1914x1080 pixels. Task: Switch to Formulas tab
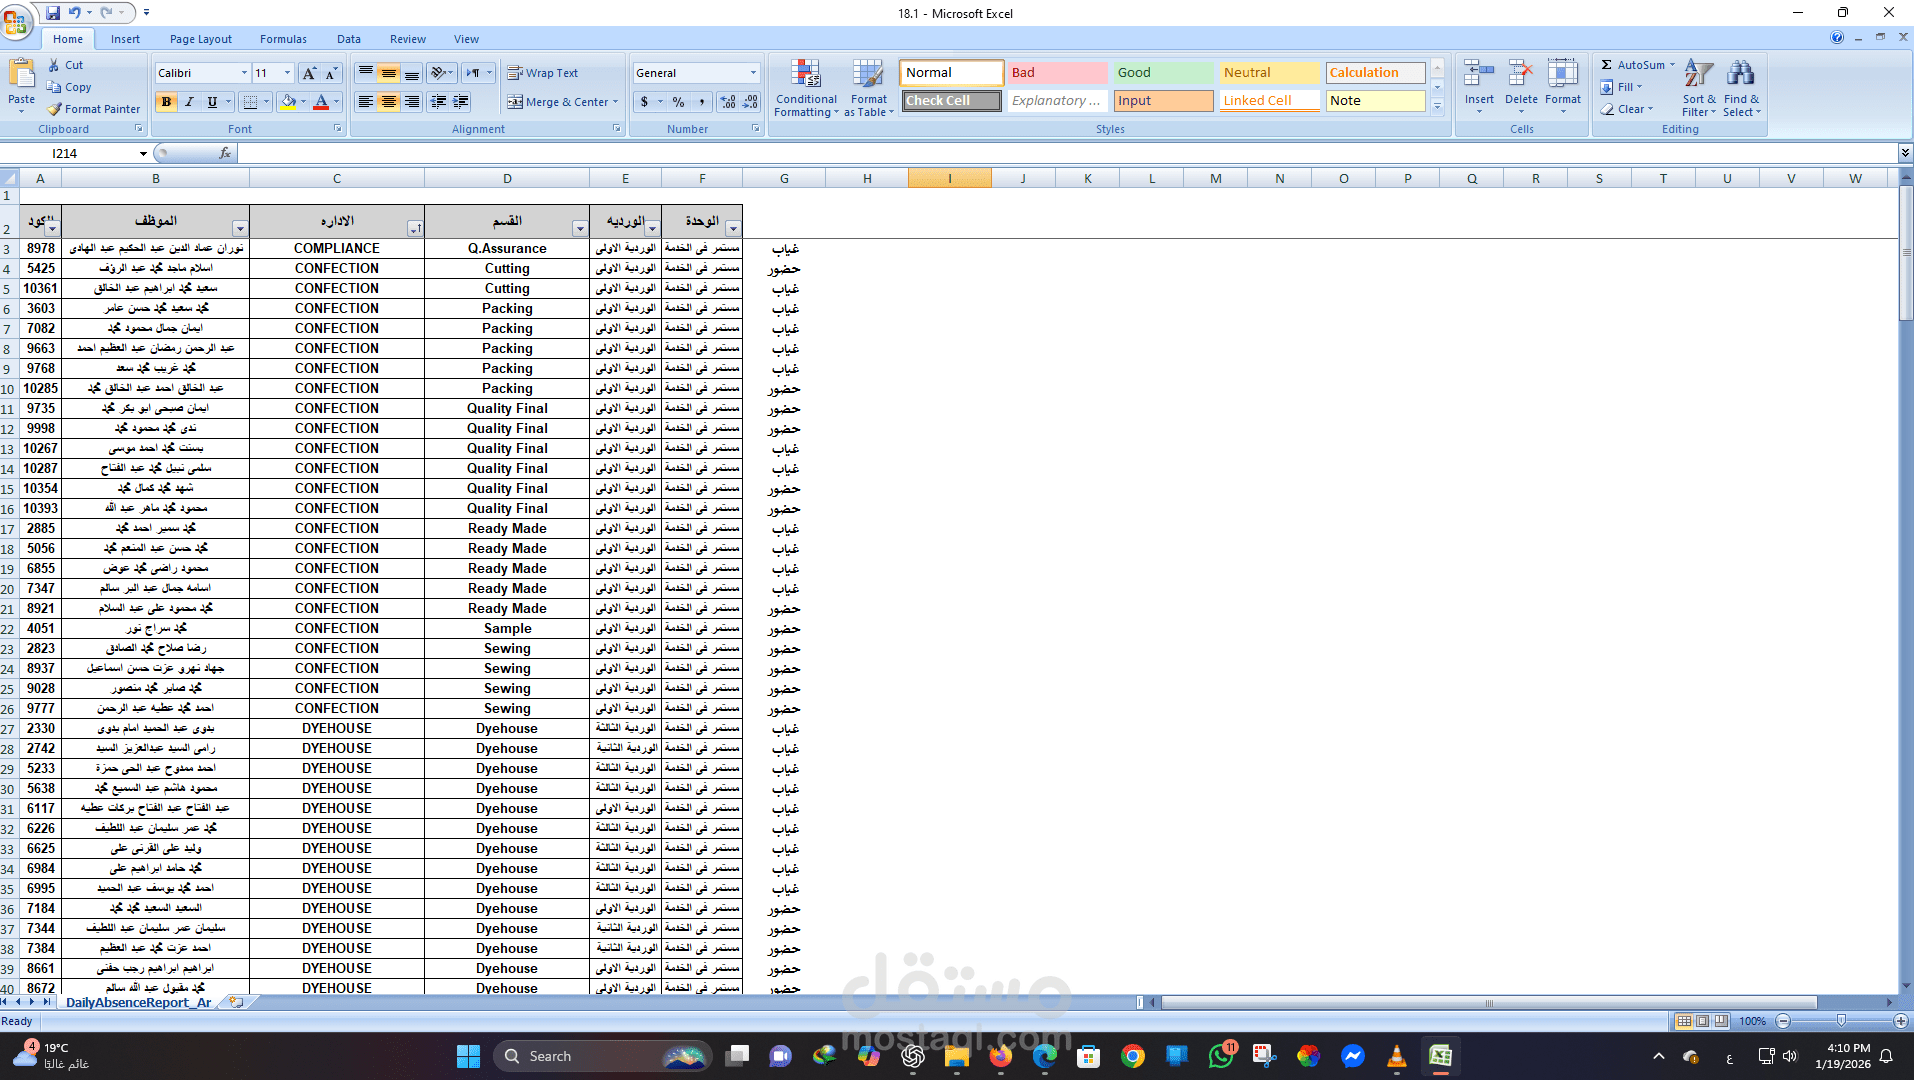283,39
